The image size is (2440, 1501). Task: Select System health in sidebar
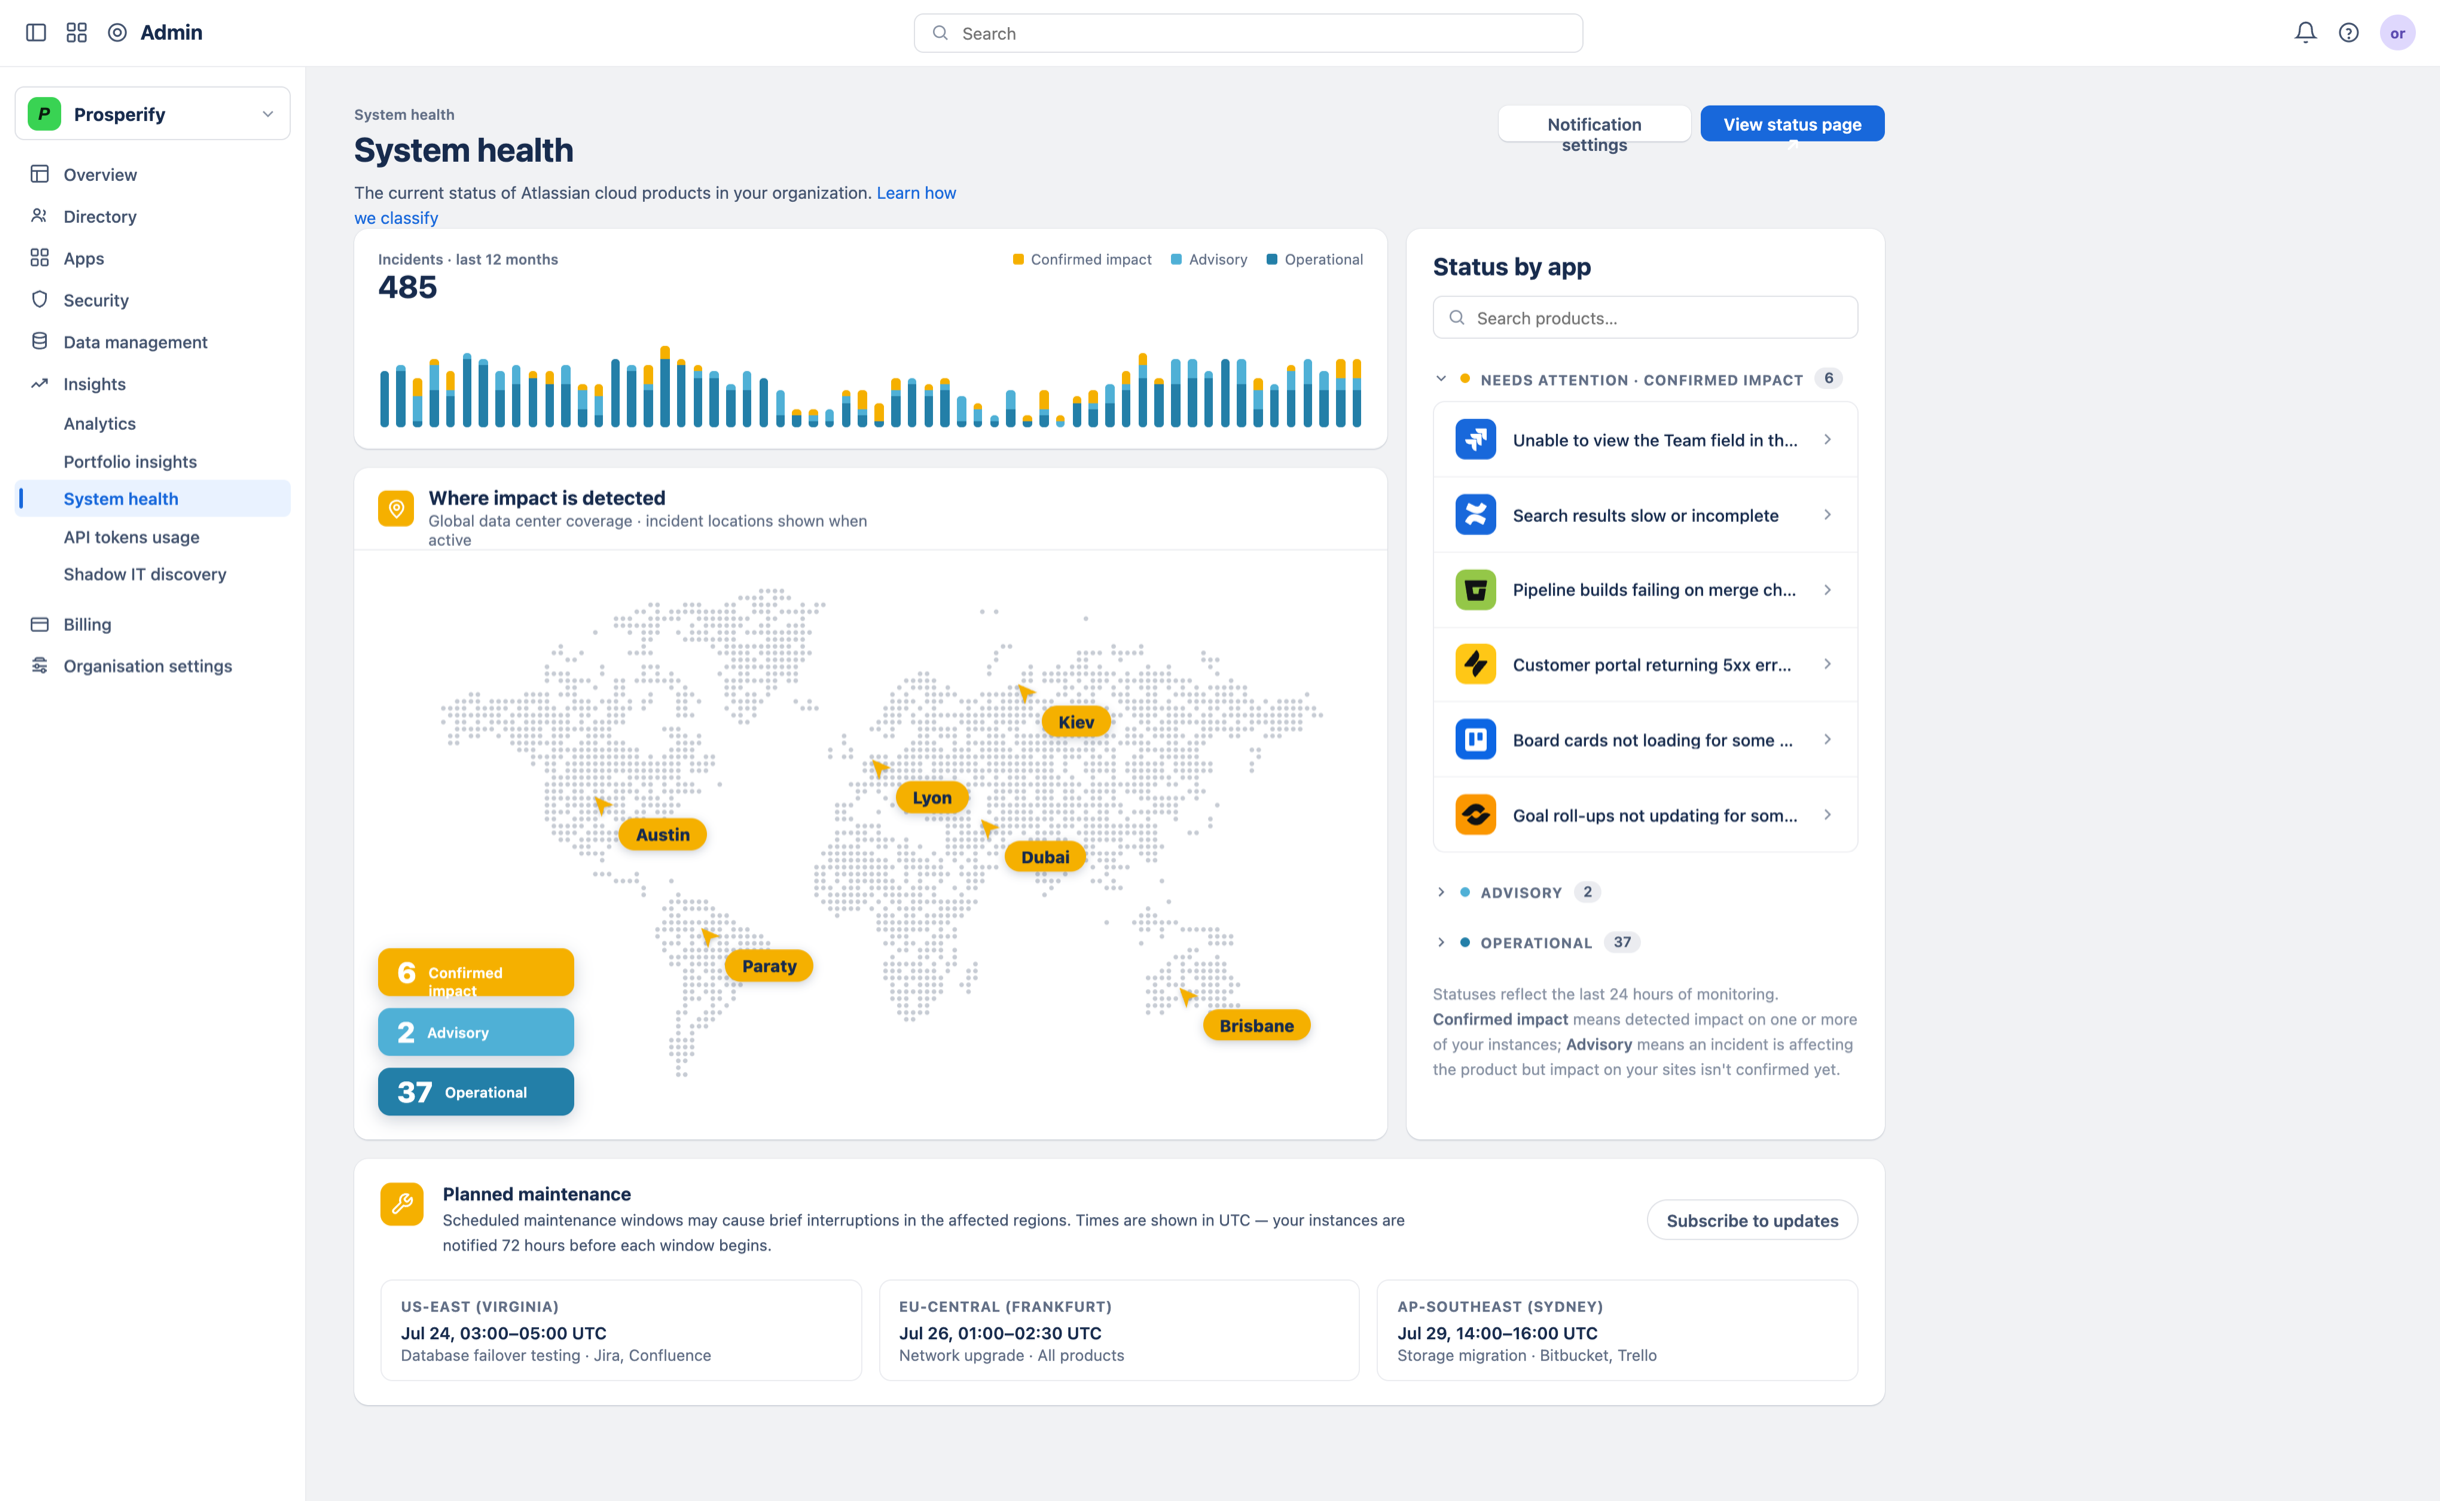[153, 499]
